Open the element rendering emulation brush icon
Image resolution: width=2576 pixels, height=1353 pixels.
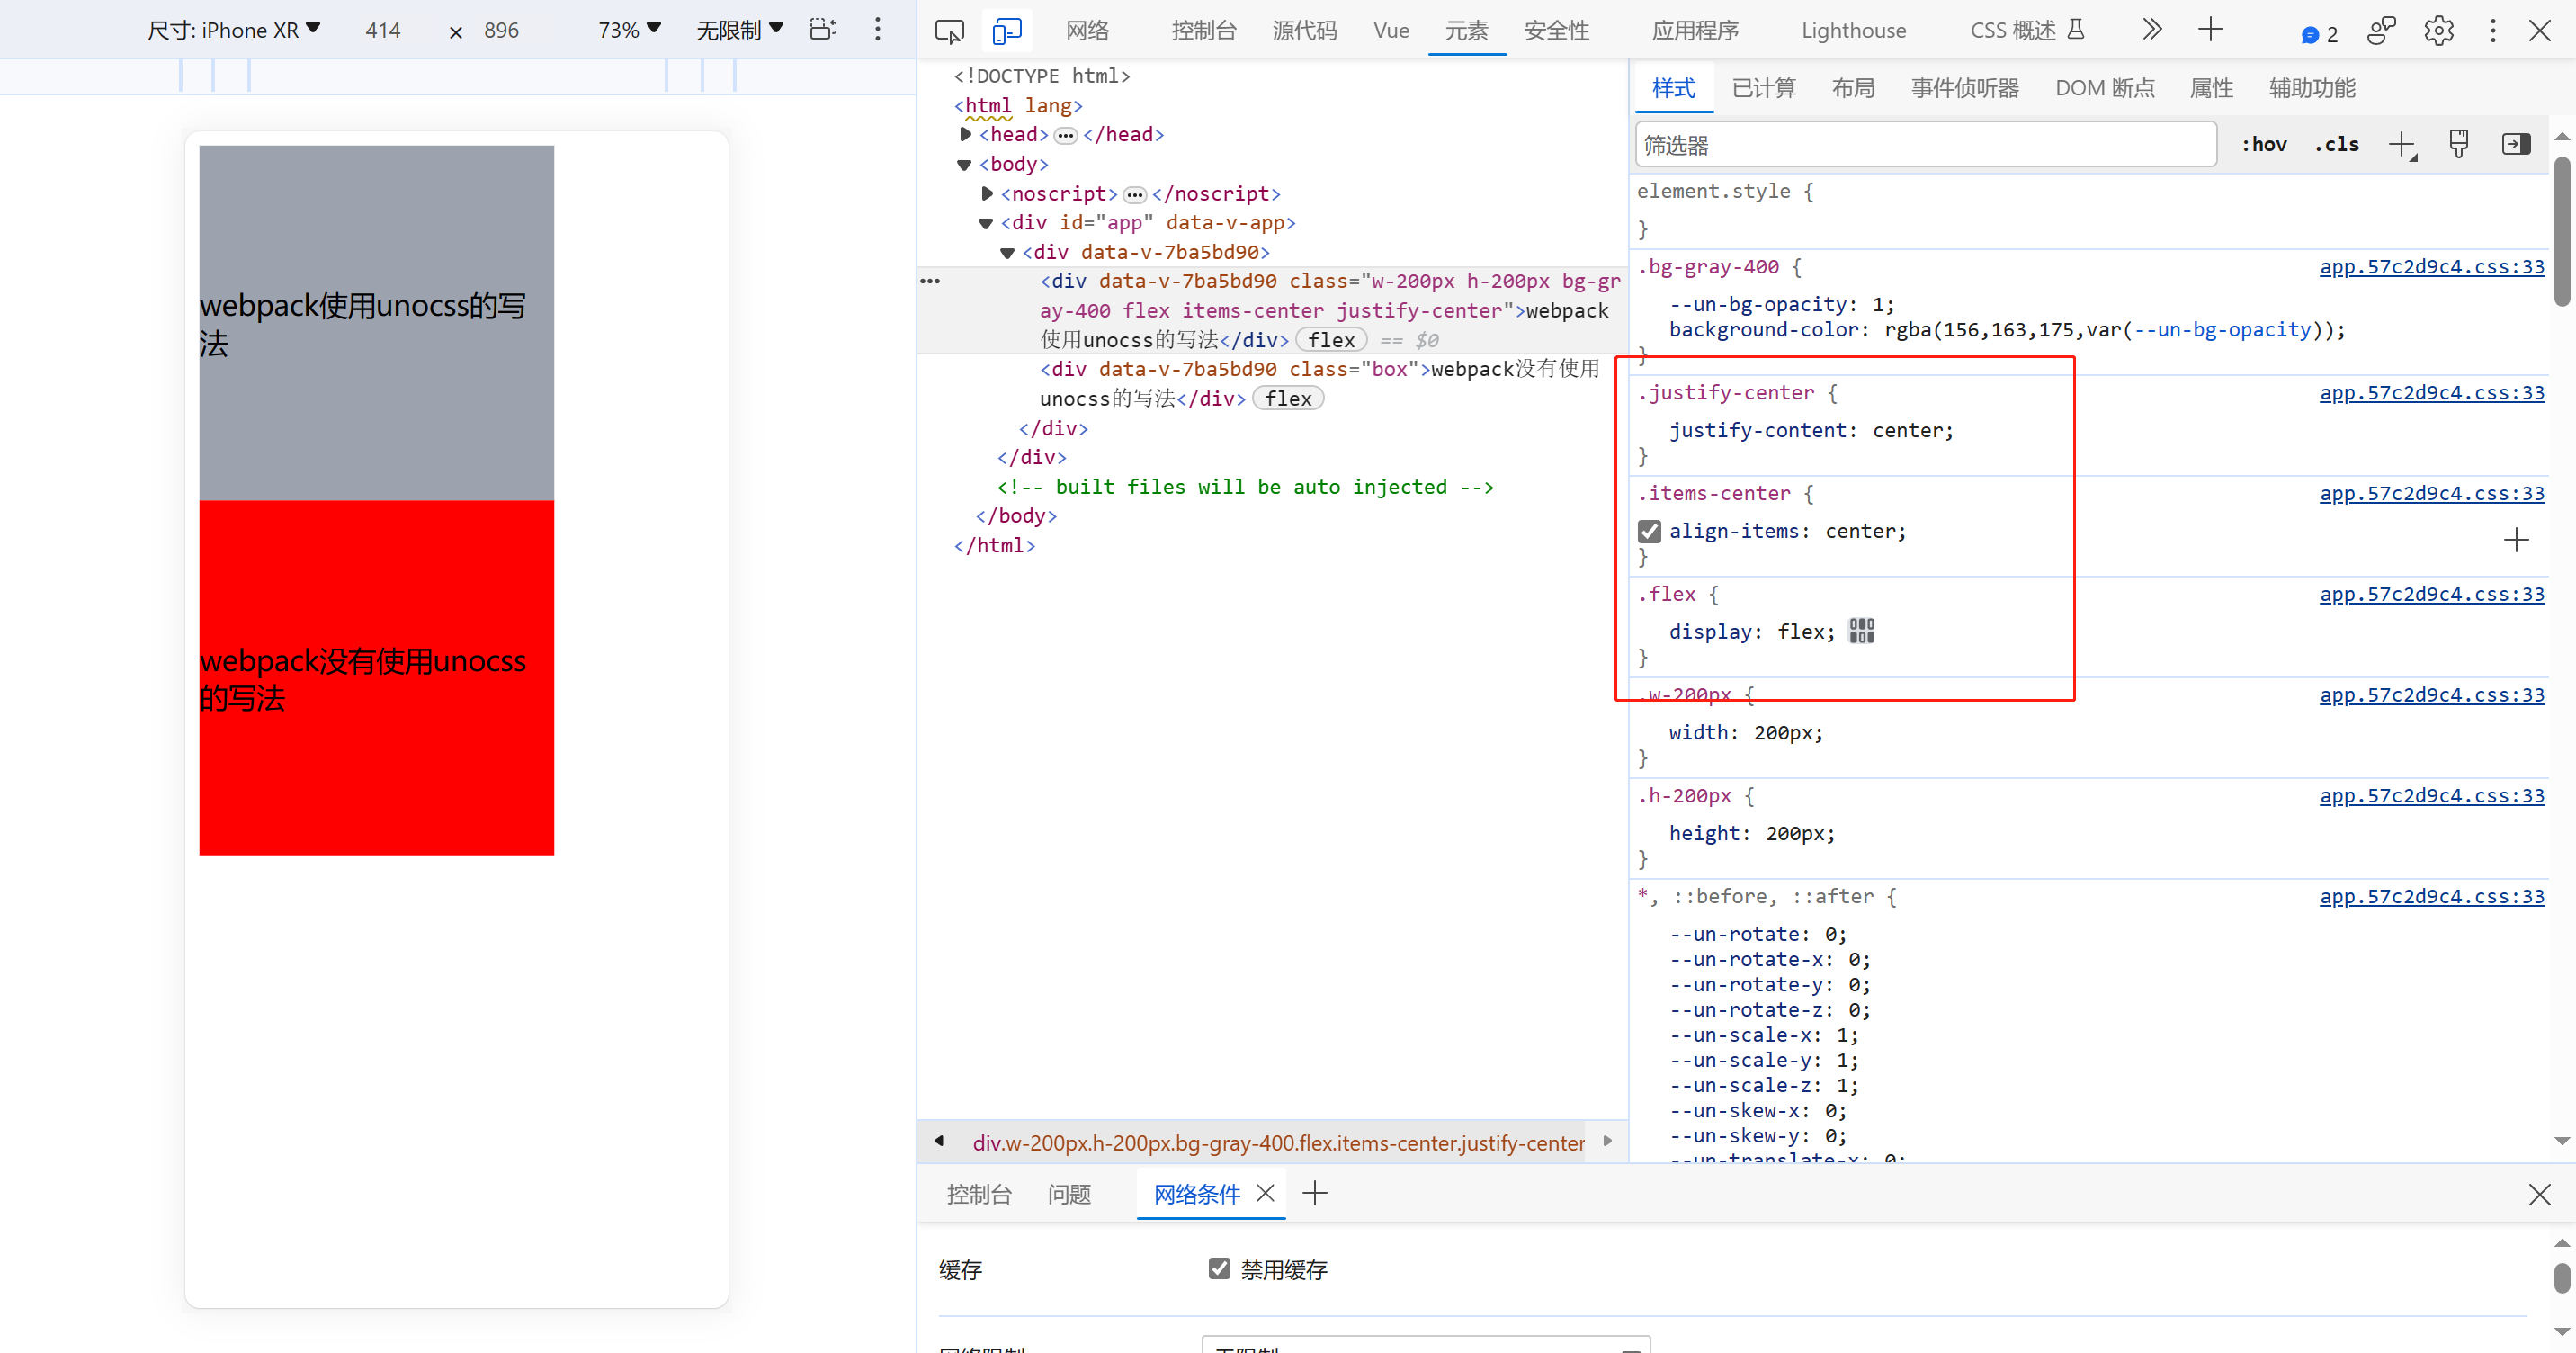point(2458,145)
